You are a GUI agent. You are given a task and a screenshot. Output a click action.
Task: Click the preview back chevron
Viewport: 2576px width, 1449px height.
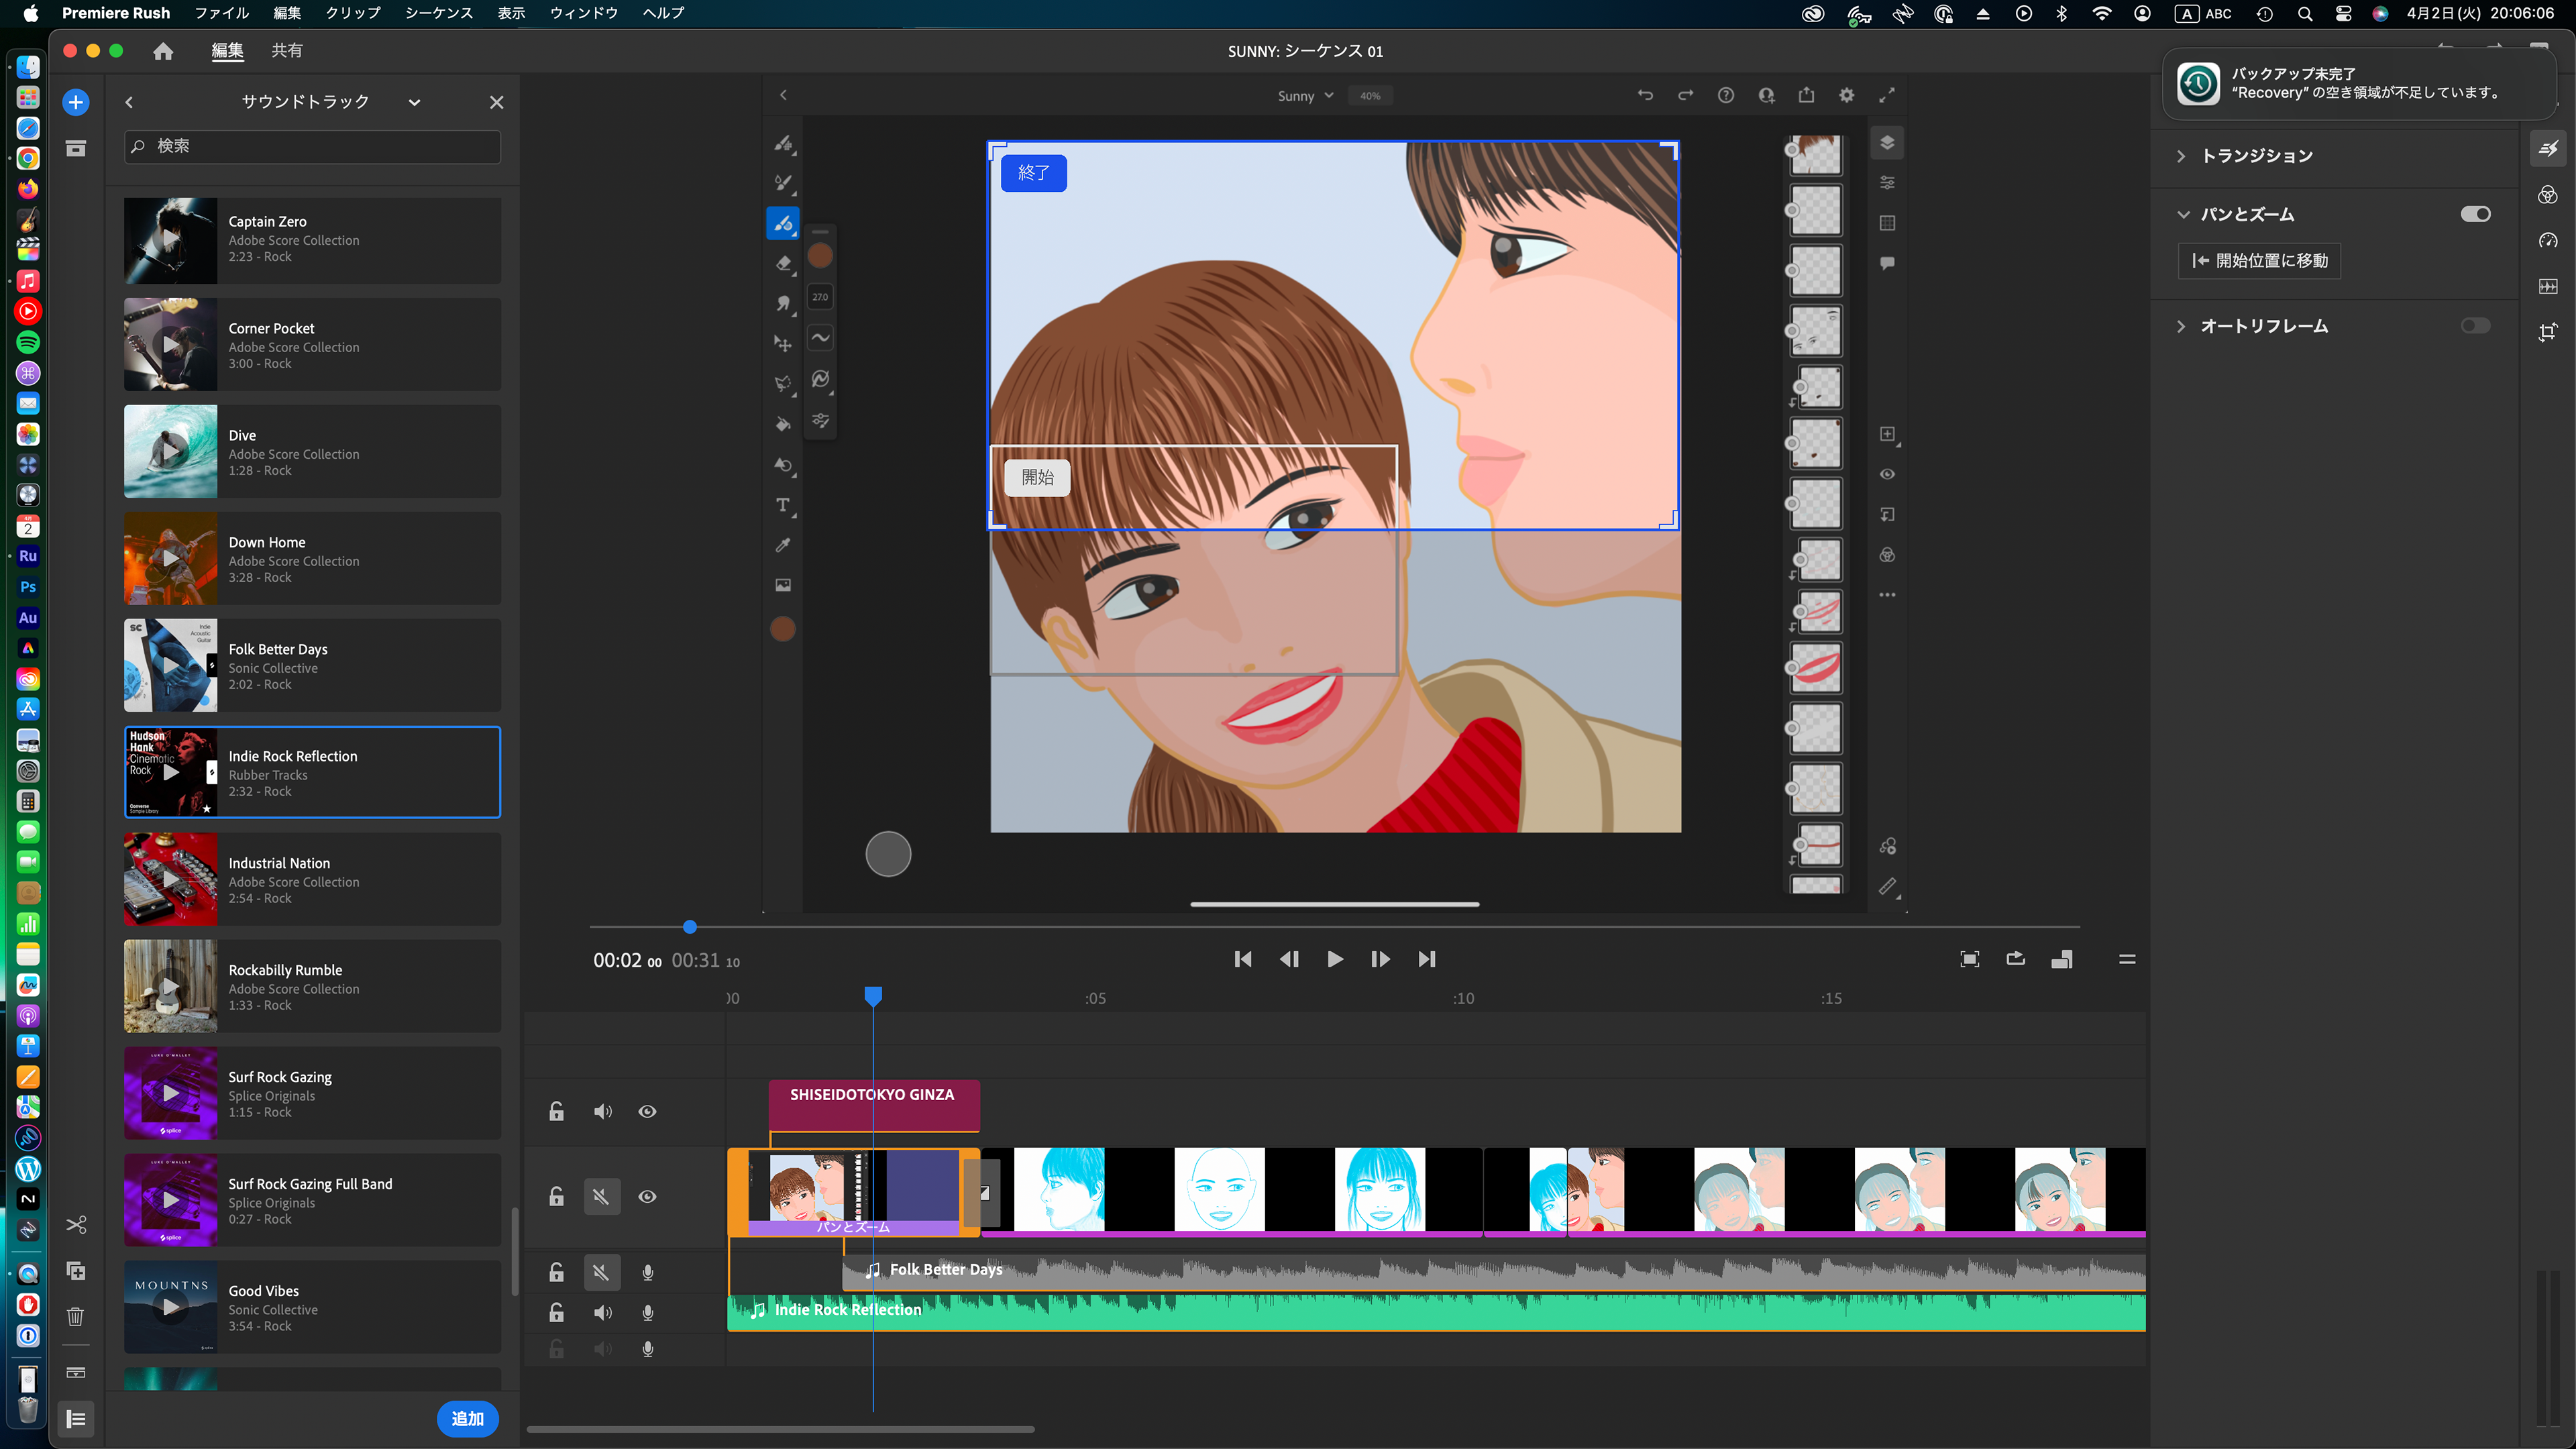tap(783, 95)
